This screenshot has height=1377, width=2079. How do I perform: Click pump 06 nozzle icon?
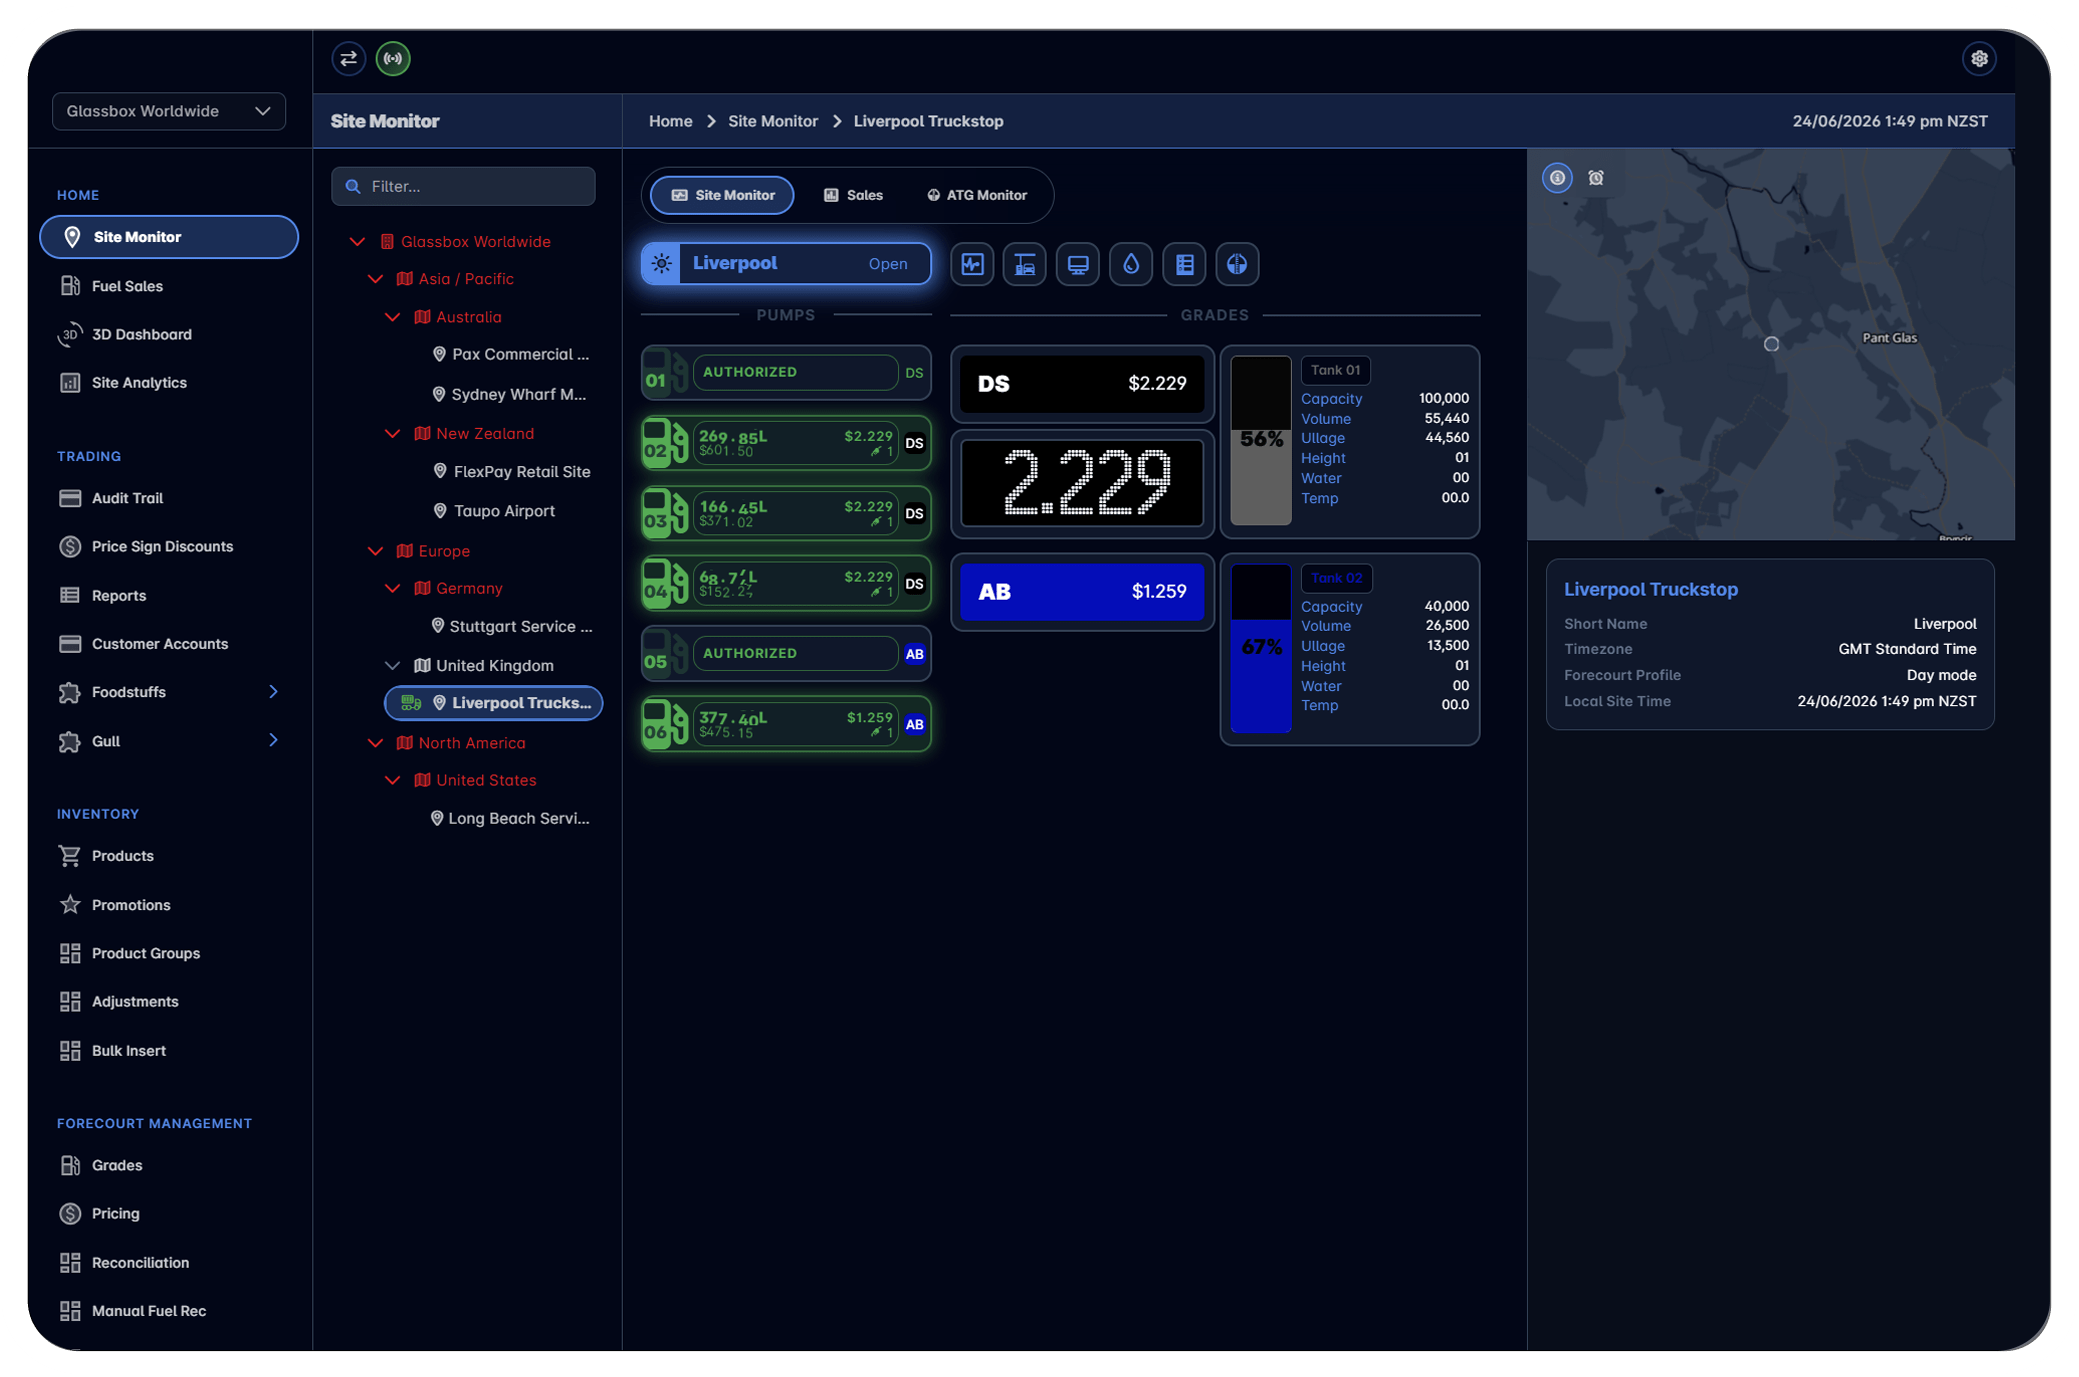click(665, 724)
